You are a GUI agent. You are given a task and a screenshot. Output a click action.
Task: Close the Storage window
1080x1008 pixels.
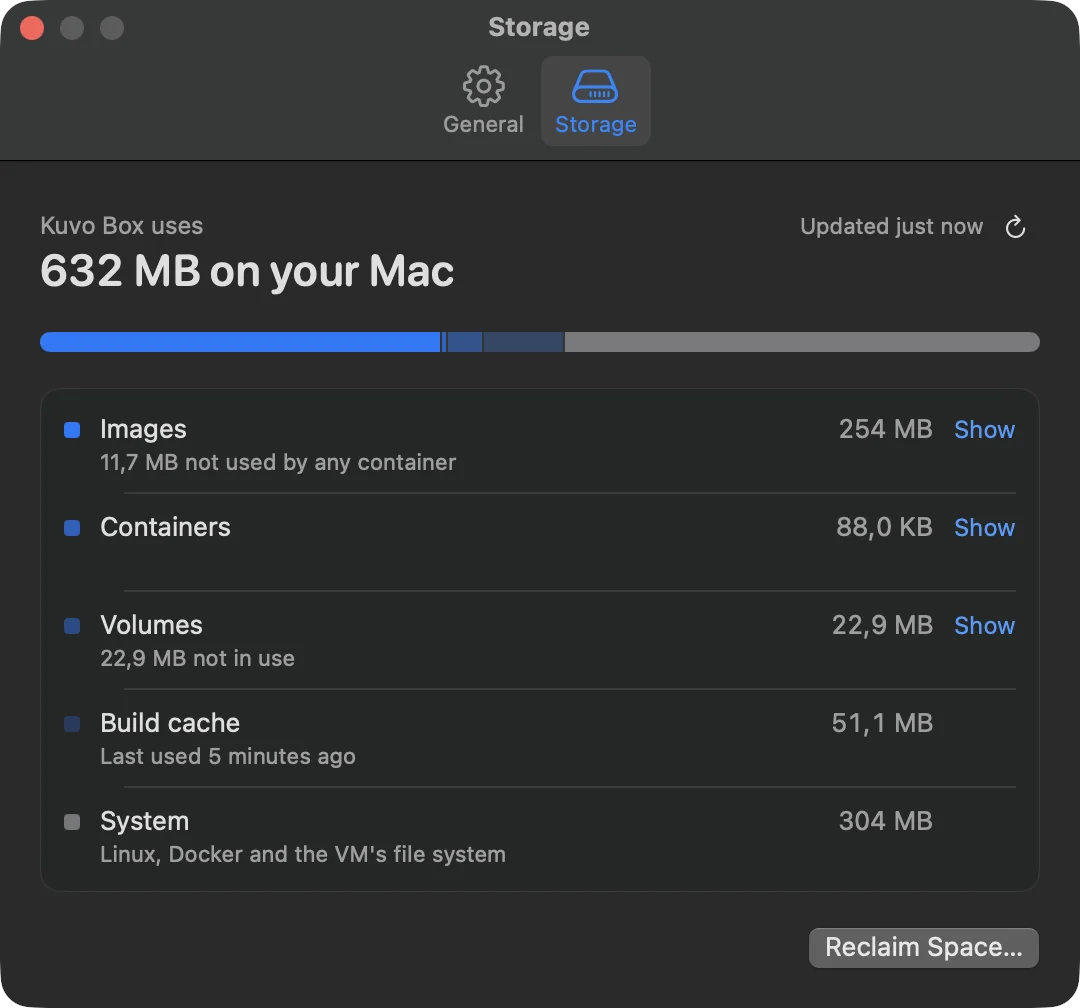32,28
